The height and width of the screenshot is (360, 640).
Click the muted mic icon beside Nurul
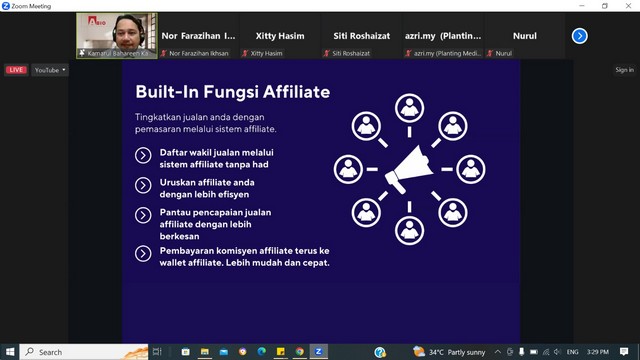coord(490,53)
